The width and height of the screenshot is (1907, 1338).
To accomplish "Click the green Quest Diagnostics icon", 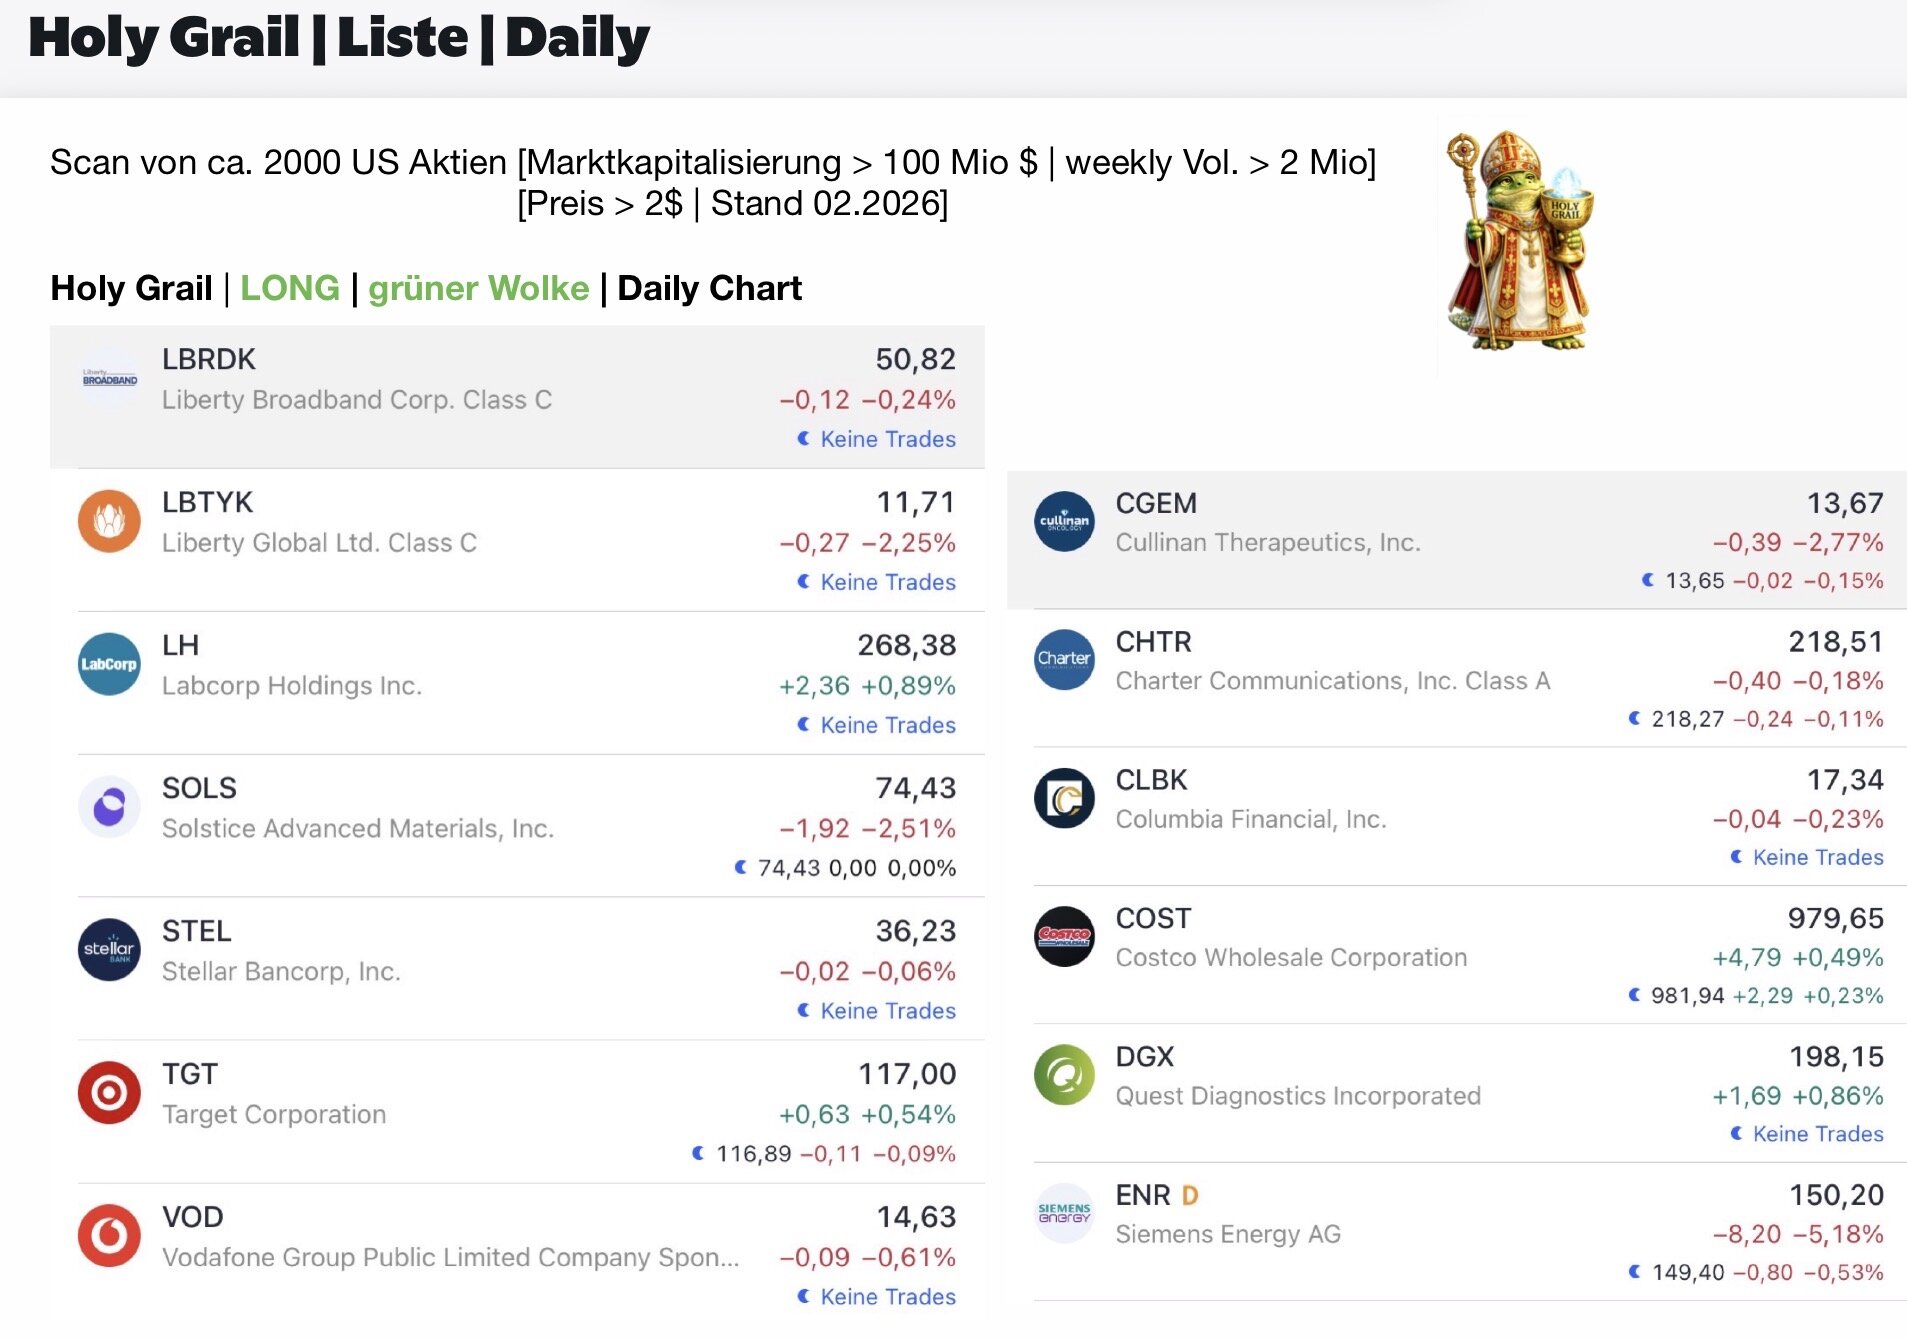I will click(1063, 1075).
